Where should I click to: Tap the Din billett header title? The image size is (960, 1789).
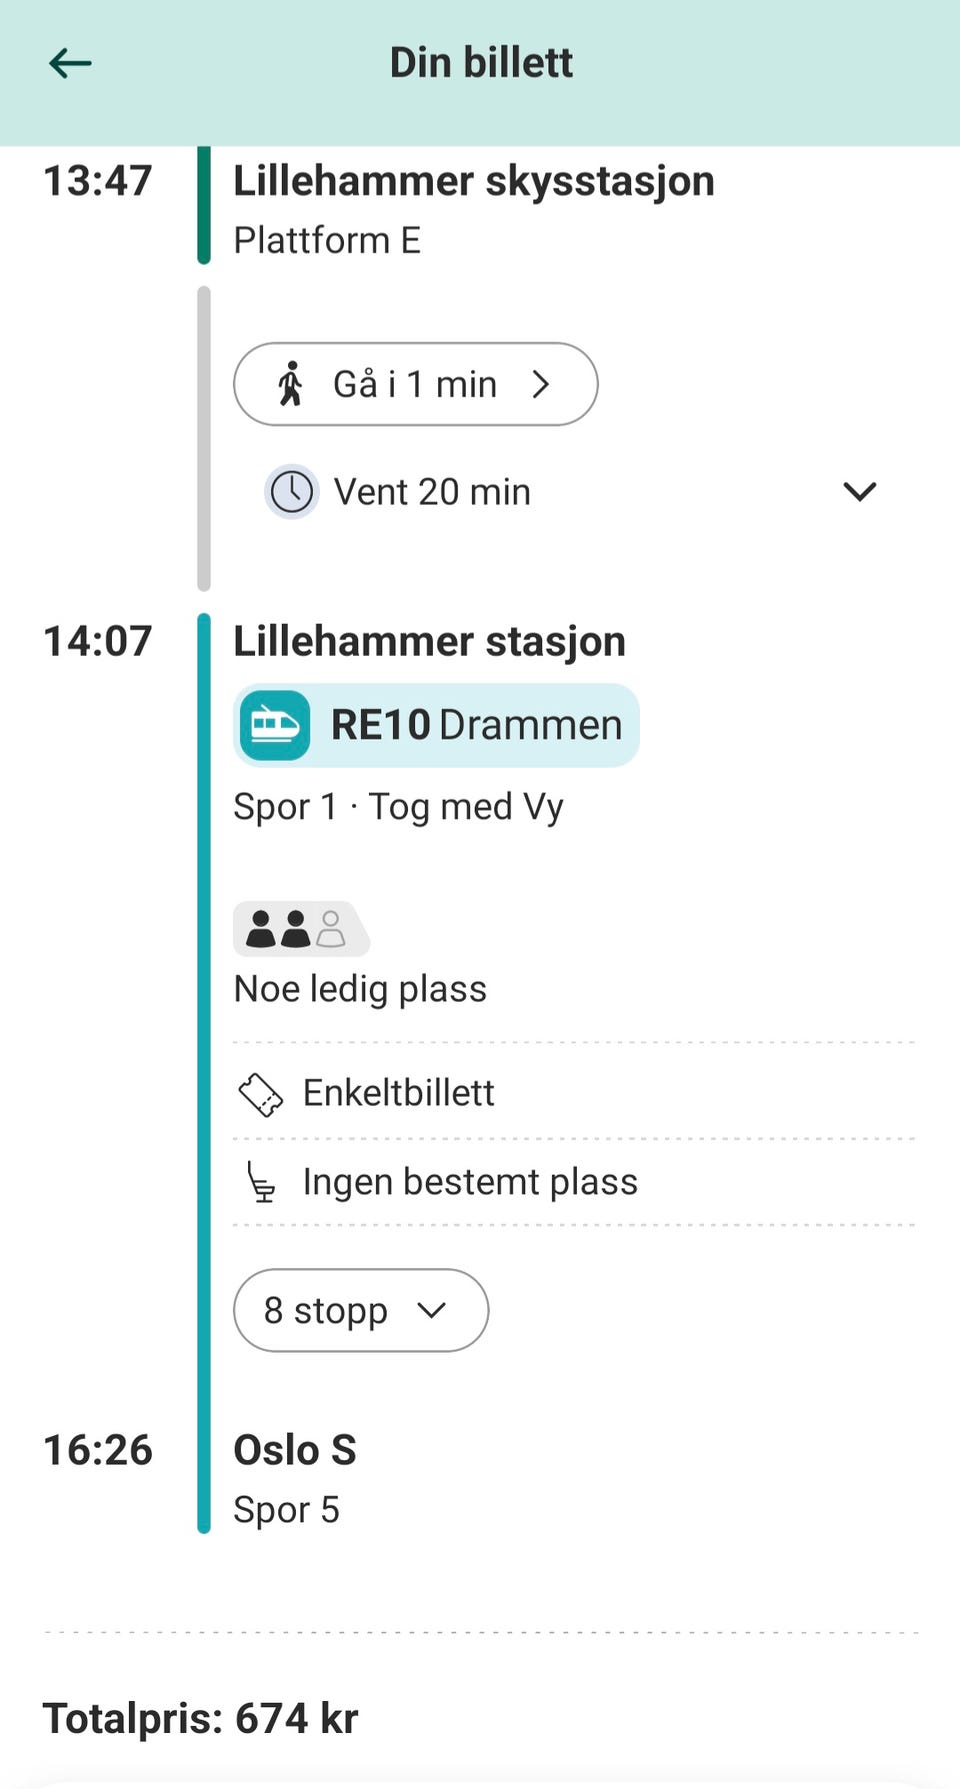click(481, 63)
